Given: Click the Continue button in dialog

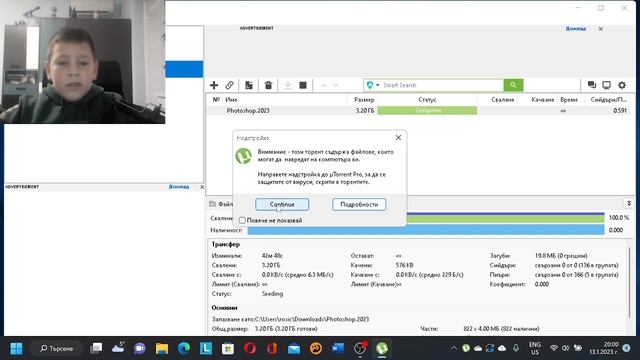Looking at the screenshot, I should (x=282, y=204).
